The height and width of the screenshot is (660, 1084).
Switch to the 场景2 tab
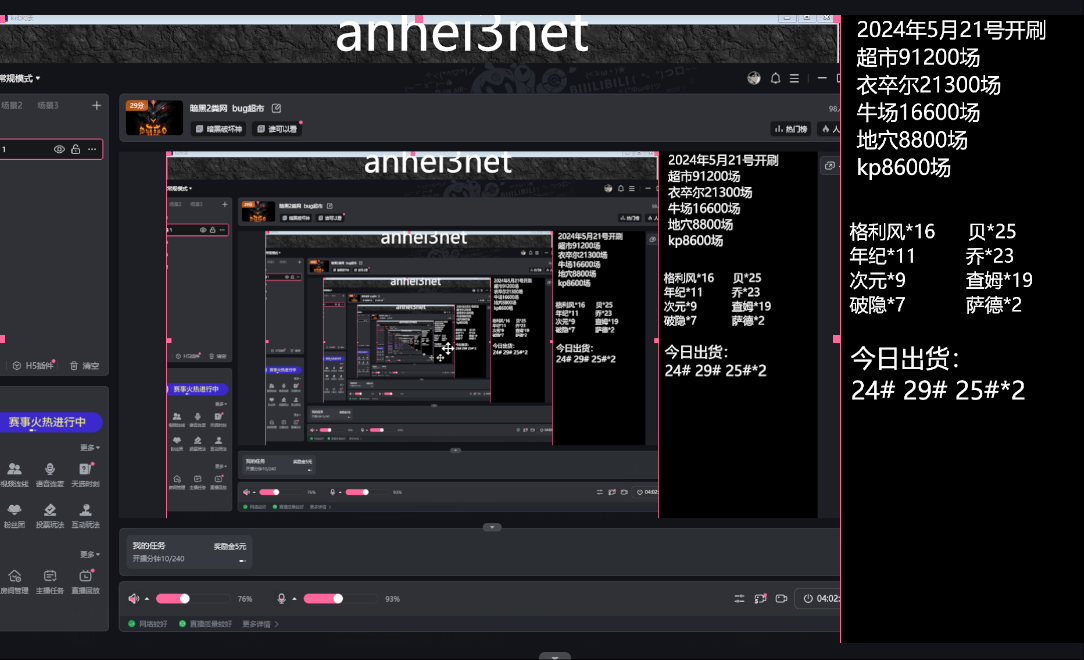12,105
